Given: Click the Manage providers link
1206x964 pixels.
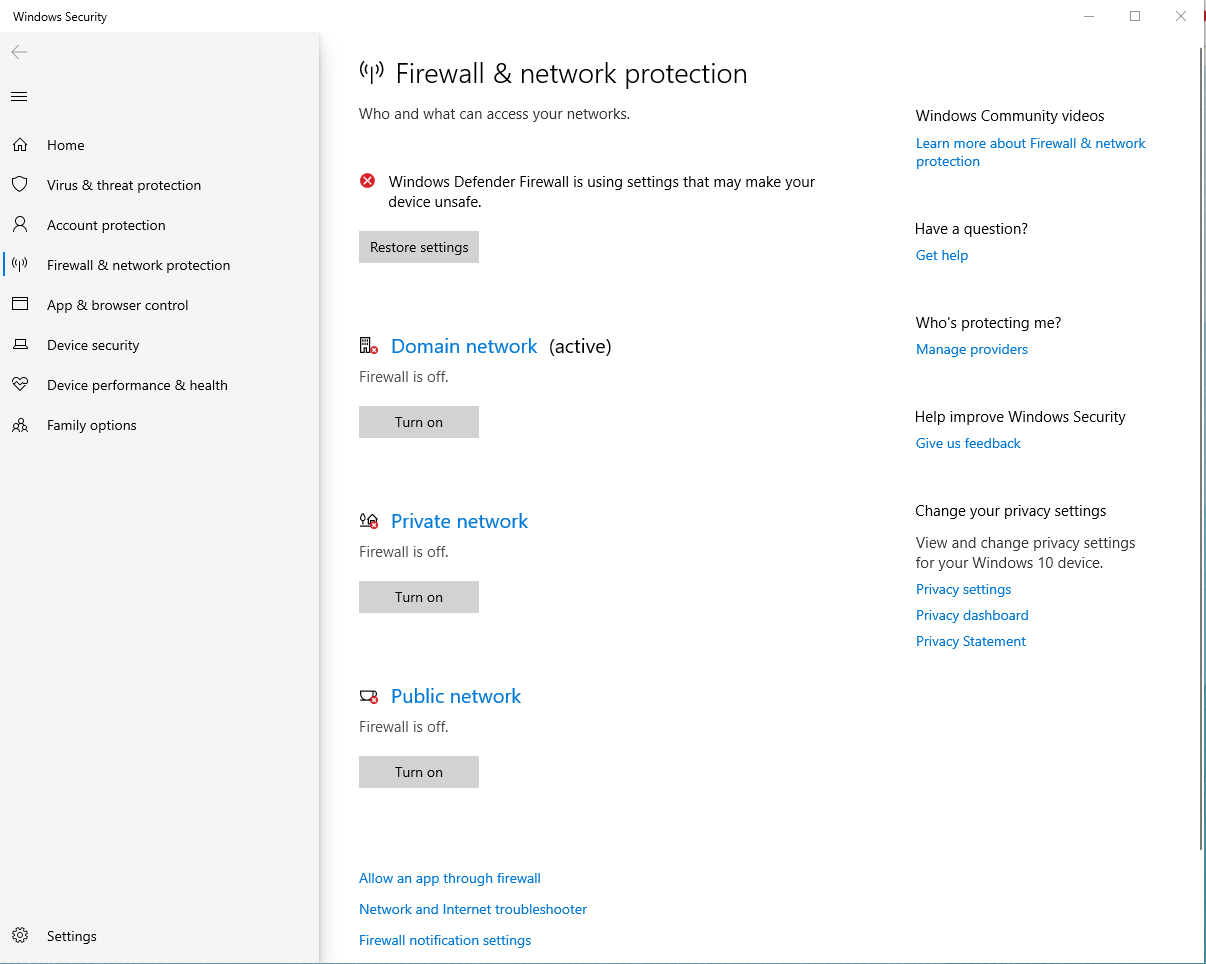Looking at the screenshot, I should [972, 349].
